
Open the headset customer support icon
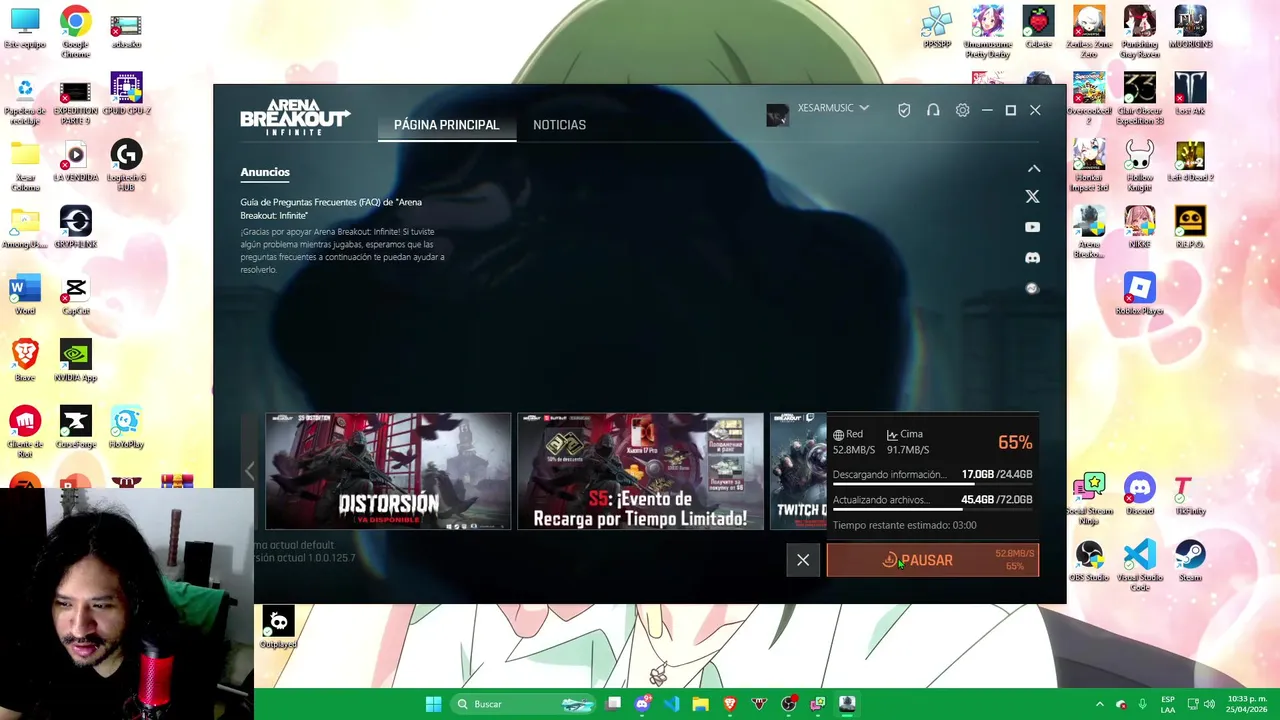click(933, 111)
